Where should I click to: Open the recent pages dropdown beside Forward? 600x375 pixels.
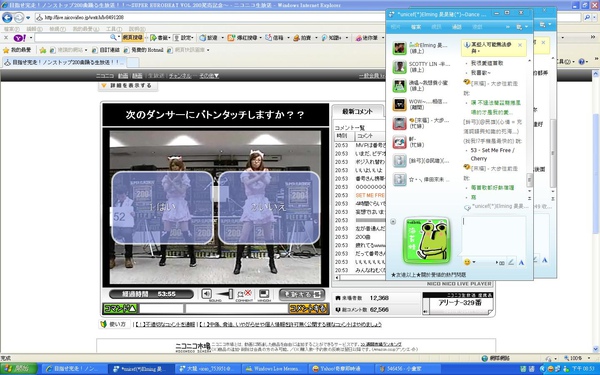tap(28, 18)
